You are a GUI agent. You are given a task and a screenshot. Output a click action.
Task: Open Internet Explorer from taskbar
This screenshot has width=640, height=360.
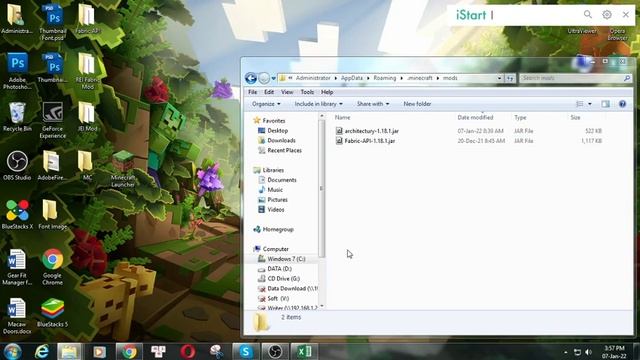(42, 351)
